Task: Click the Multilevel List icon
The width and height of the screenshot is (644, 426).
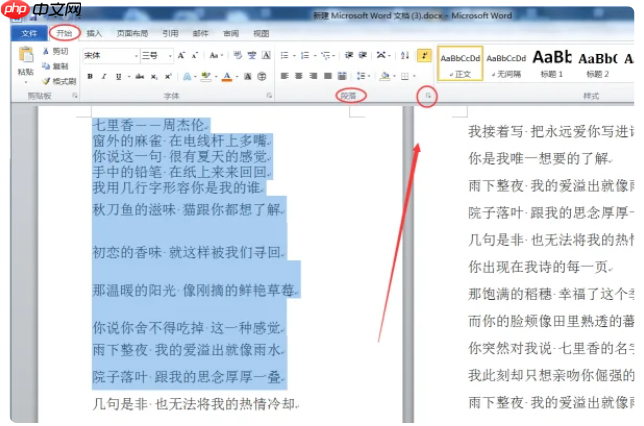Action: (326, 55)
